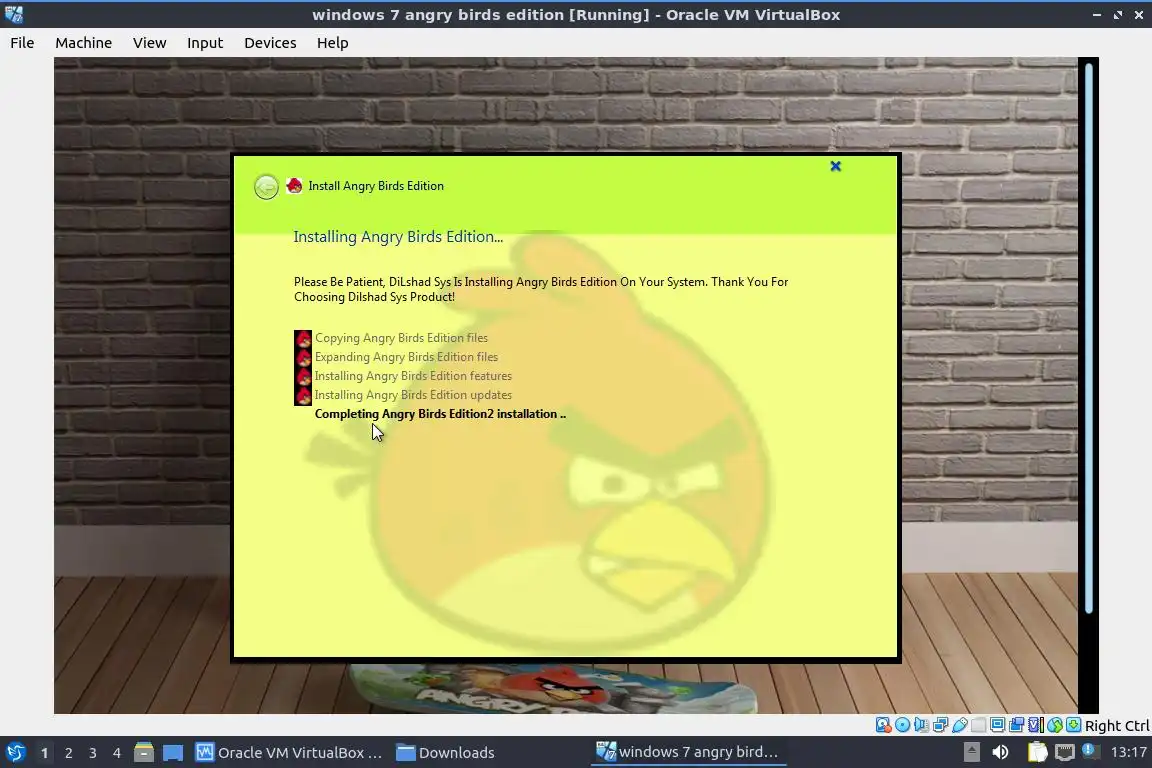This screenshot has width=1152, height=768.
Task: Click the 'Installing Angry Birds Edition...' heading
Action: pyautogui.click(x=398, y=237)
